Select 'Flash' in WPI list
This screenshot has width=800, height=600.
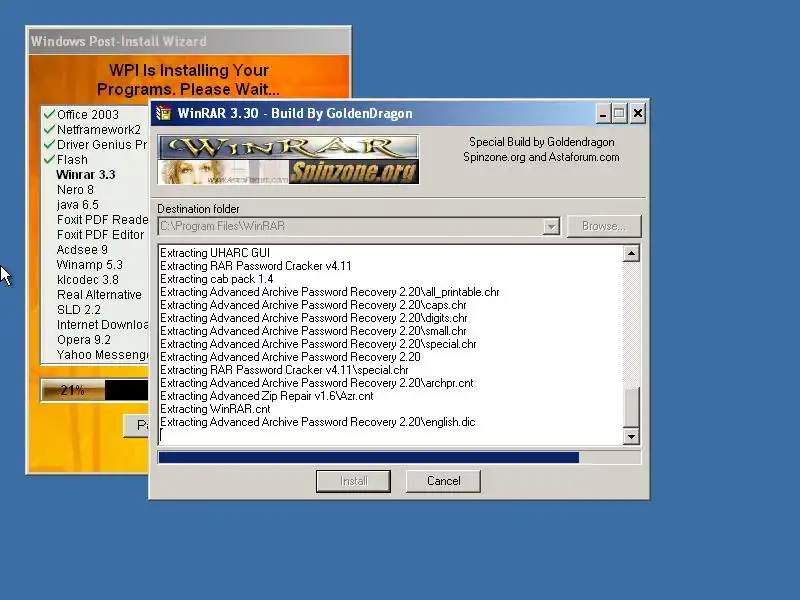[x=72, y=160]
